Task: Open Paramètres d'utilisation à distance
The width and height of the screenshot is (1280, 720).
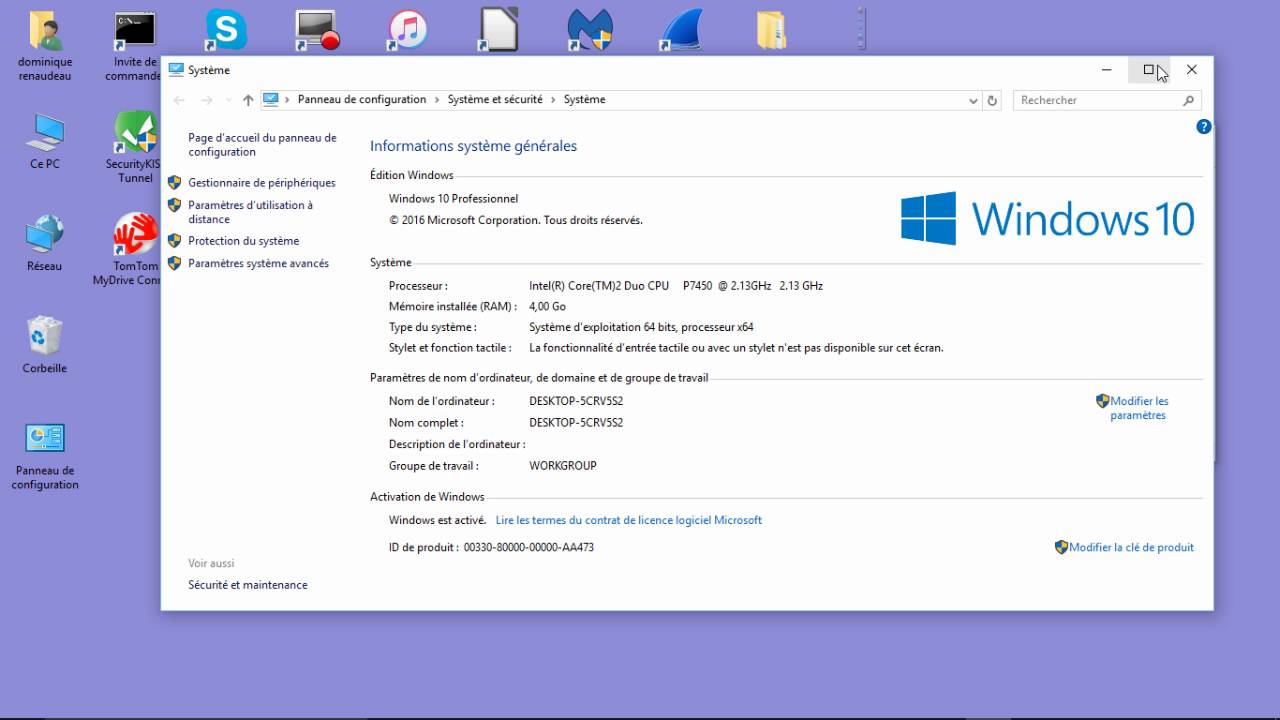Action: coord(250,212)
